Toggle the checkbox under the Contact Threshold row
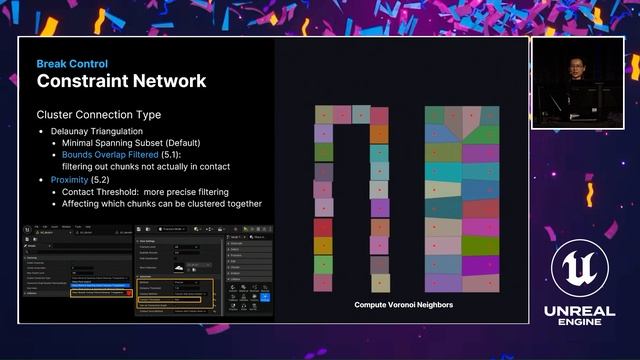Image resolution: width=640 pixels, height=360 pixels. [176, 305]
